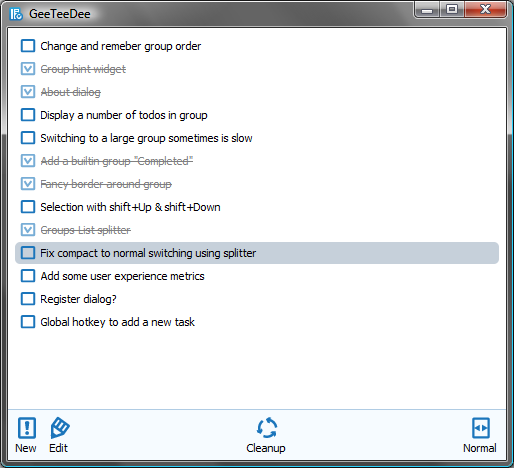The width and height of the screenshot is (514, 468).
Task: Check the 'Register dialog?' checkbox
Action: tap(28, 299)
